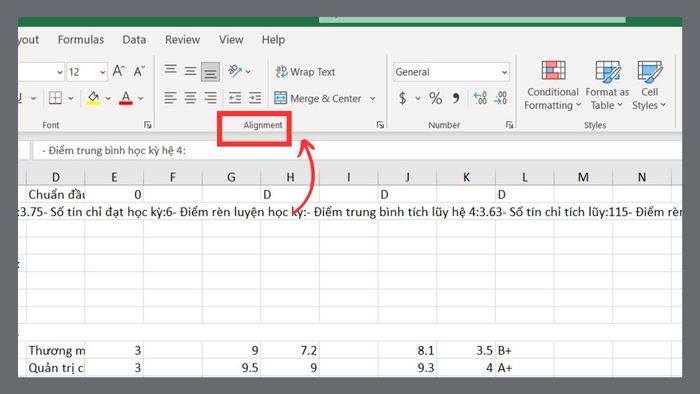The height and width of the screenshot is (394, 700).
Task: Select the 'Thương m' course cell
Action: tap(56, 350)
